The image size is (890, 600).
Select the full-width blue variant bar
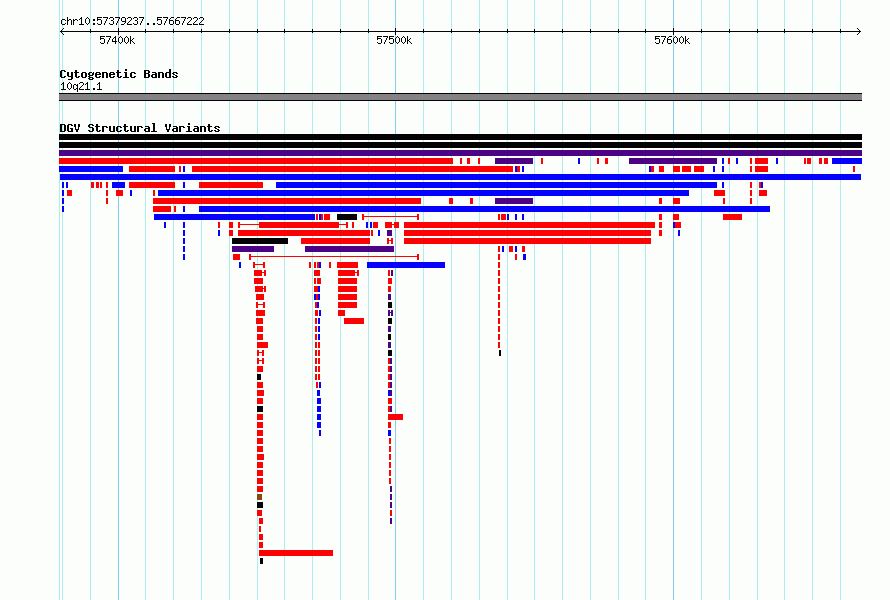tap(460, 177)
